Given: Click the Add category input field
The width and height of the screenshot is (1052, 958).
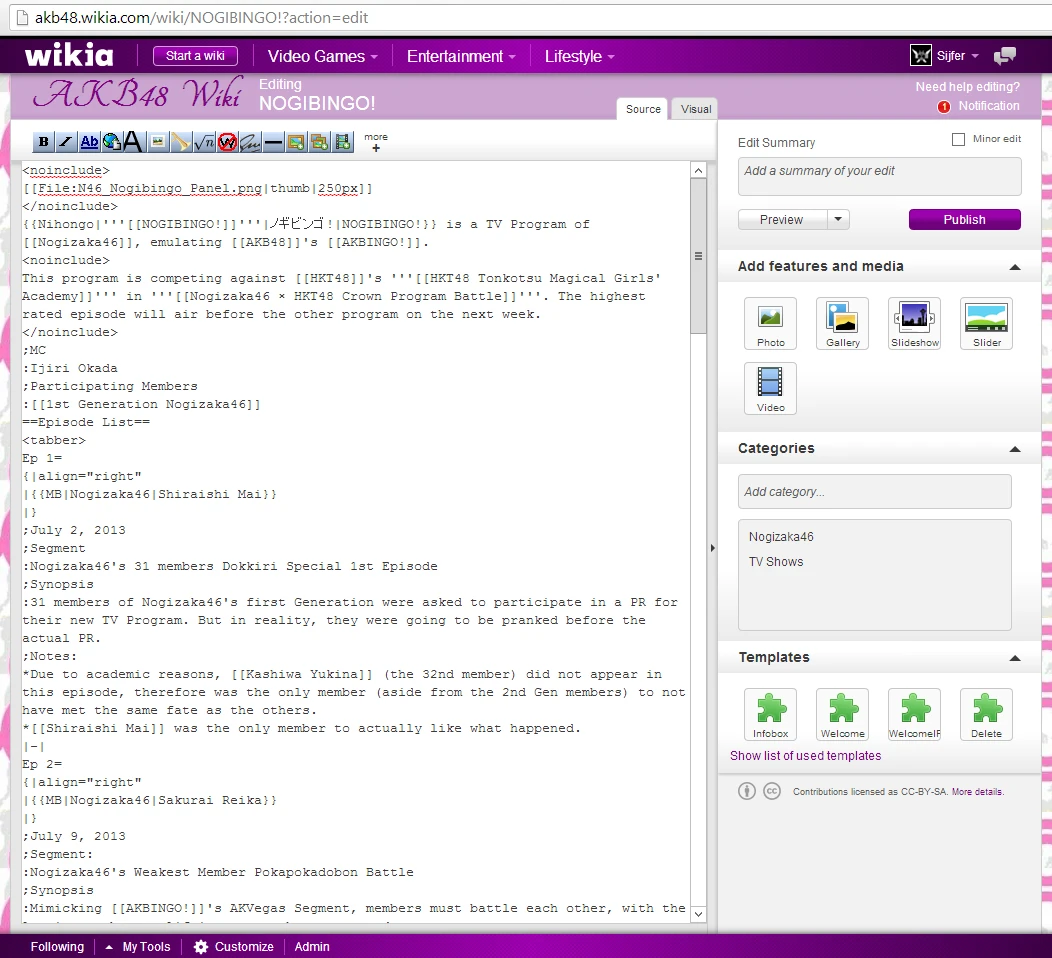Looking at the screenshot, I should pyautogui.click(x=874, y=491).
